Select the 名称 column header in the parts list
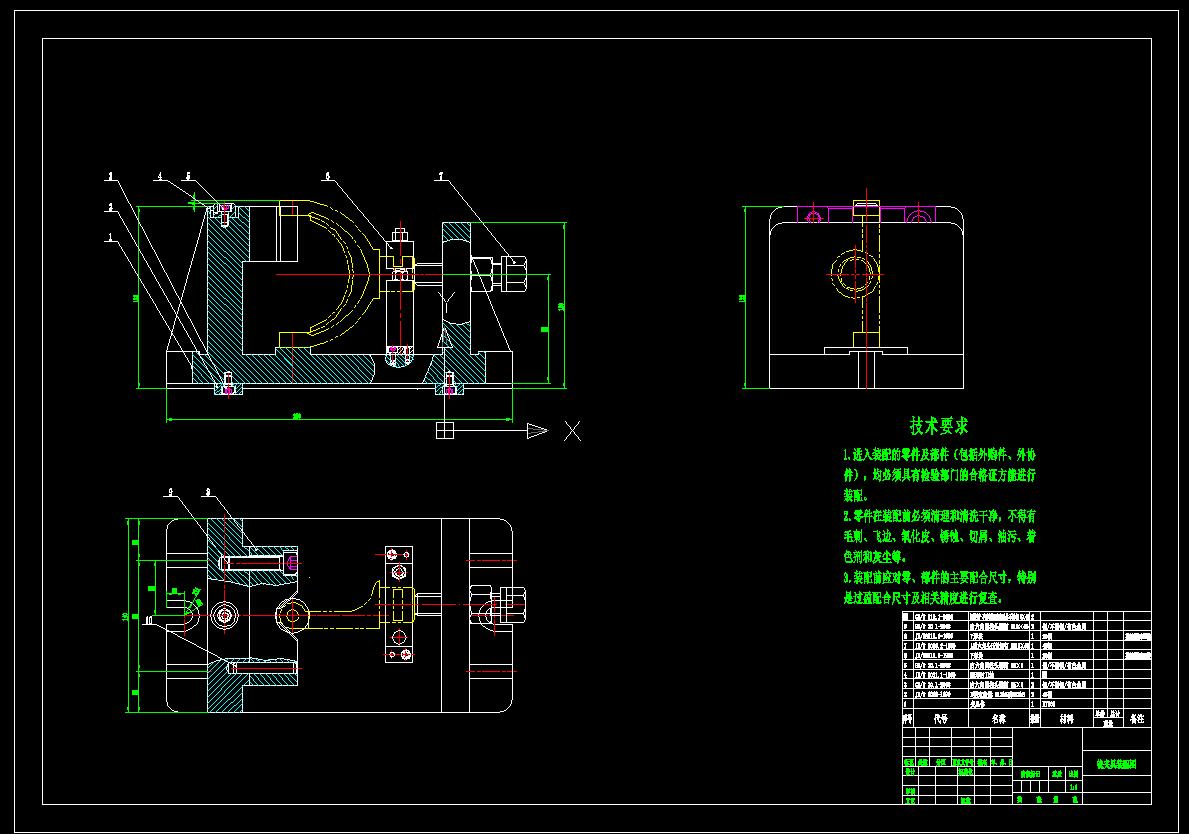1189x834 pixels. 999,719
